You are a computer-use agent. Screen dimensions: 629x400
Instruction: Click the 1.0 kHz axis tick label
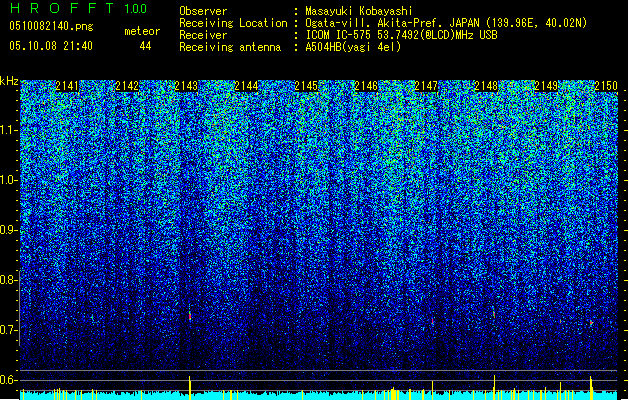[x=9, y=180]
